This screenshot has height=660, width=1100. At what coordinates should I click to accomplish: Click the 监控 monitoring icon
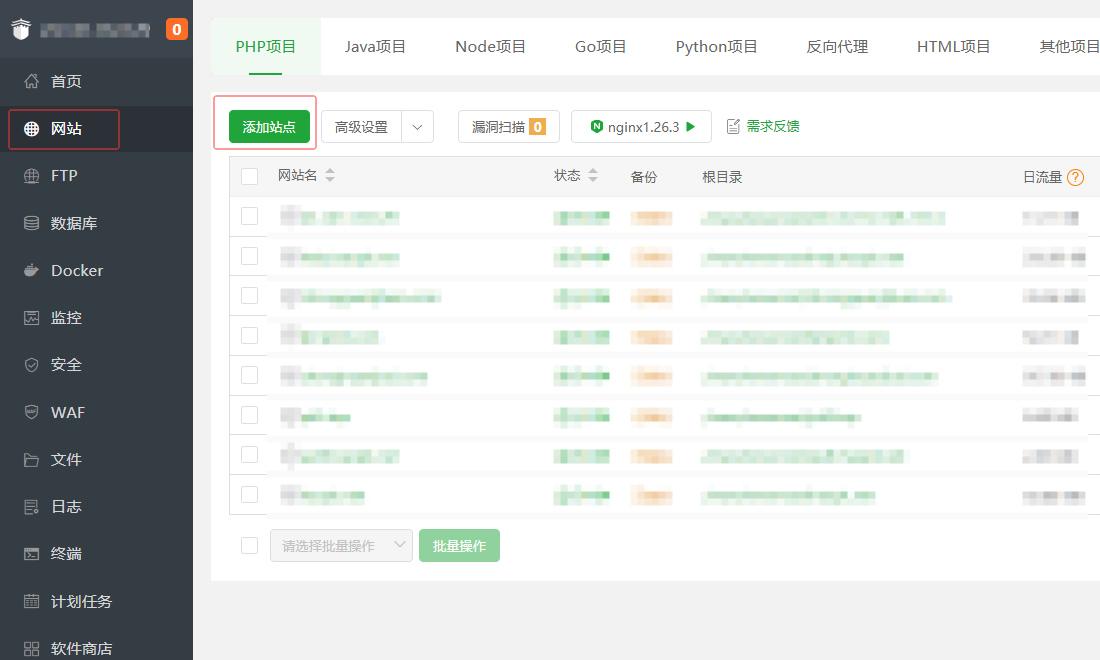[32, 318]
